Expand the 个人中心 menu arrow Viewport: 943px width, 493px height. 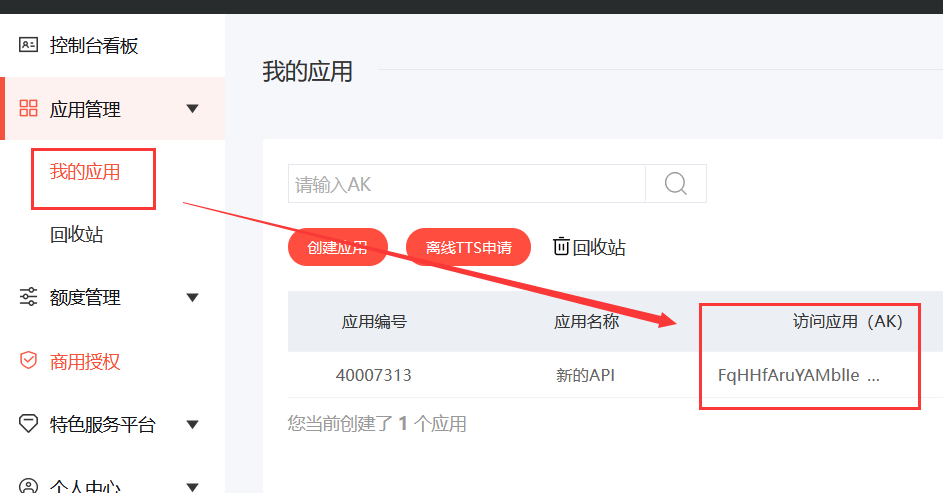click(192, 487)
